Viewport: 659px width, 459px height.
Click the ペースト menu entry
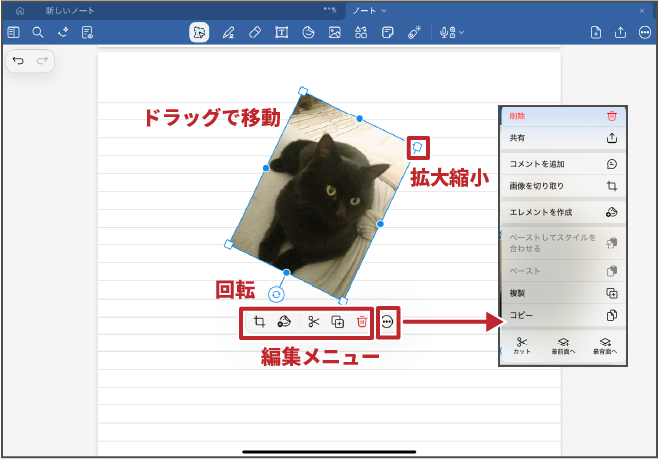[x=563, y=271]
